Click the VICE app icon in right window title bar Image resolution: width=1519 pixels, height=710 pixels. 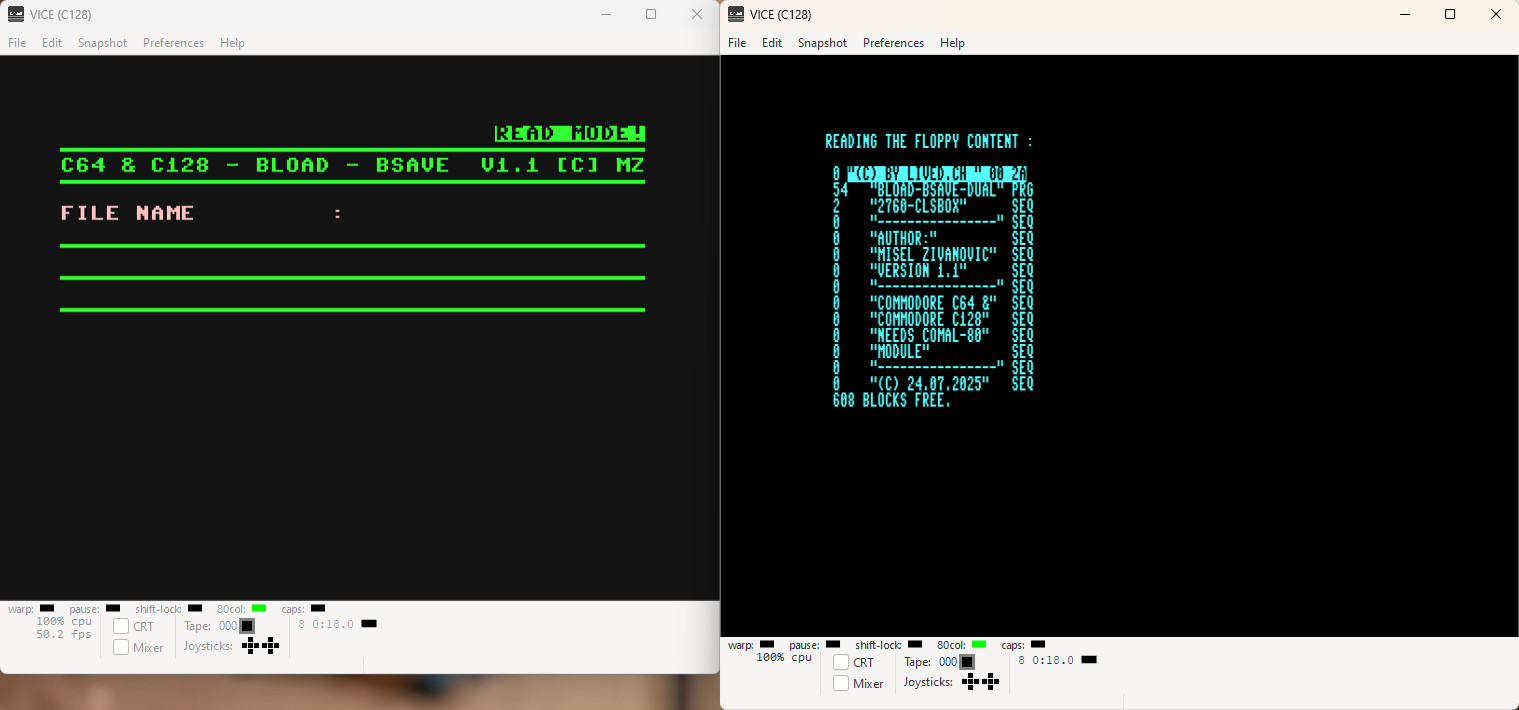coord(736,14)
